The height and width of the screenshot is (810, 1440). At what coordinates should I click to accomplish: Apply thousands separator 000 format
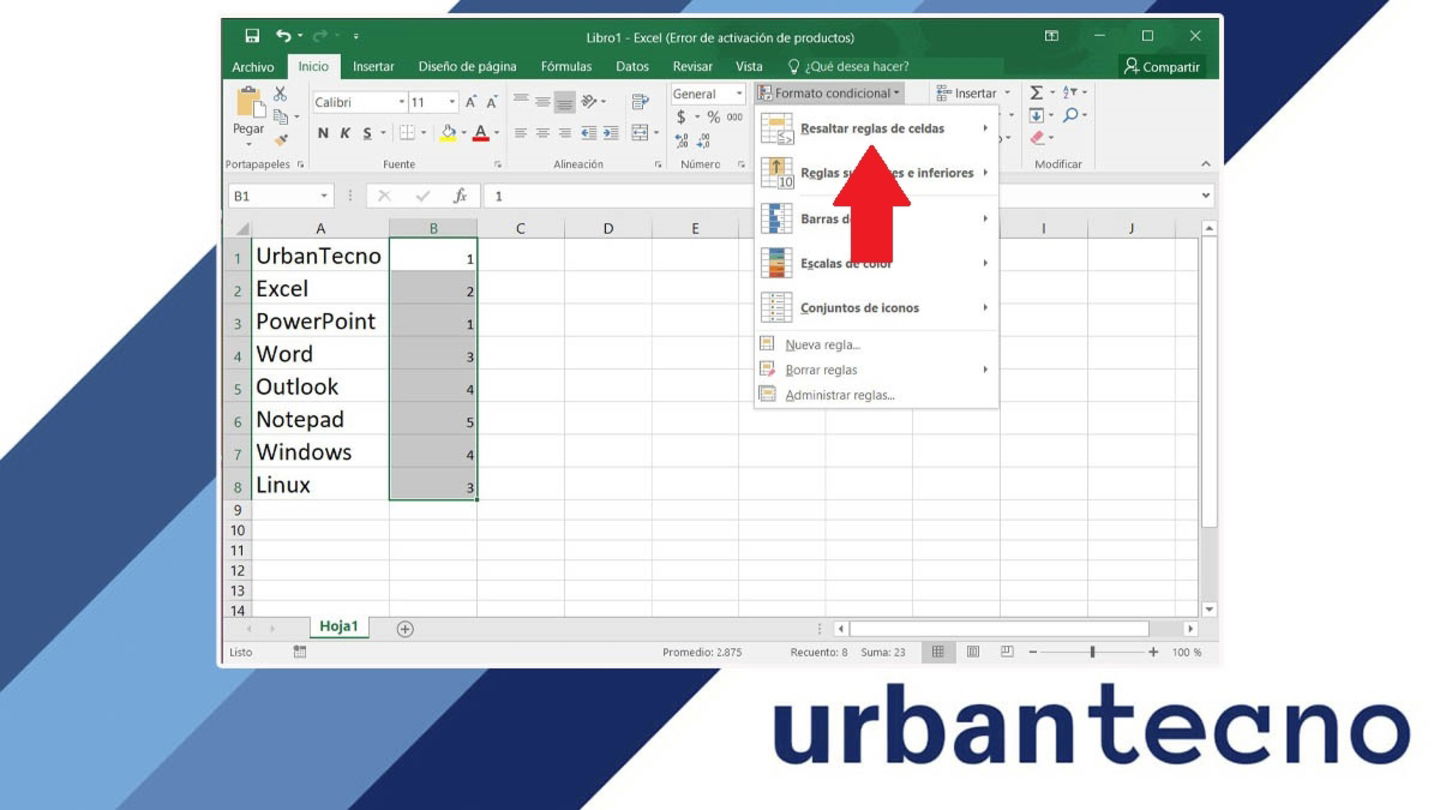pyautogui.click(x=735, y=117)
